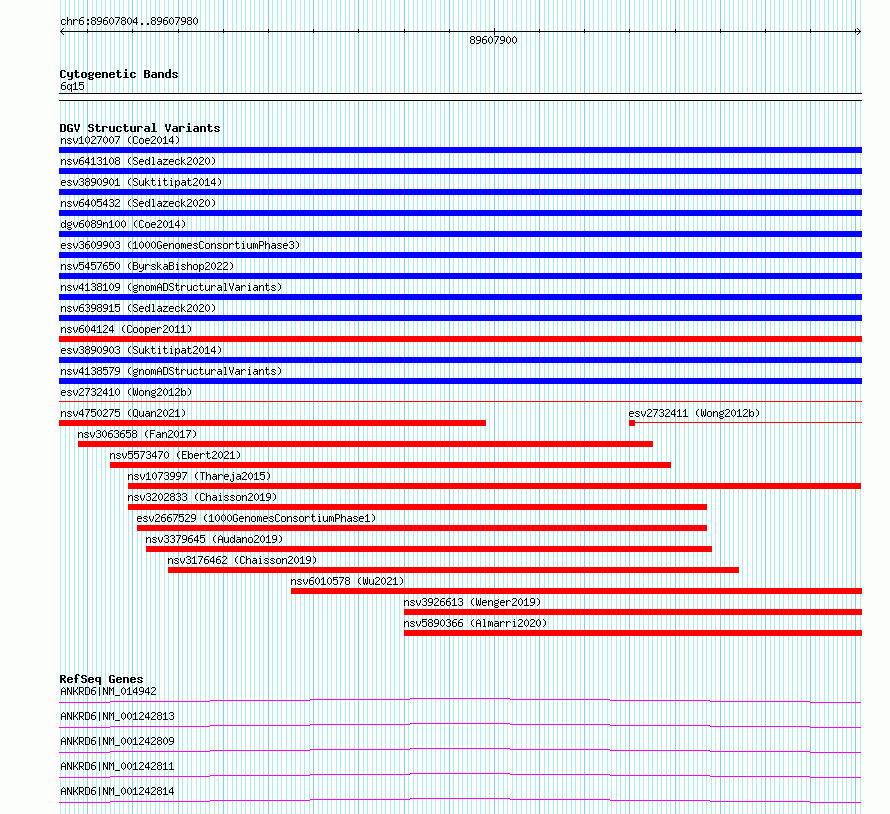Click esv3890903 (Suktitipat2014) label
Viewport: 890px width, 814px height.
(x=141, y=350)
